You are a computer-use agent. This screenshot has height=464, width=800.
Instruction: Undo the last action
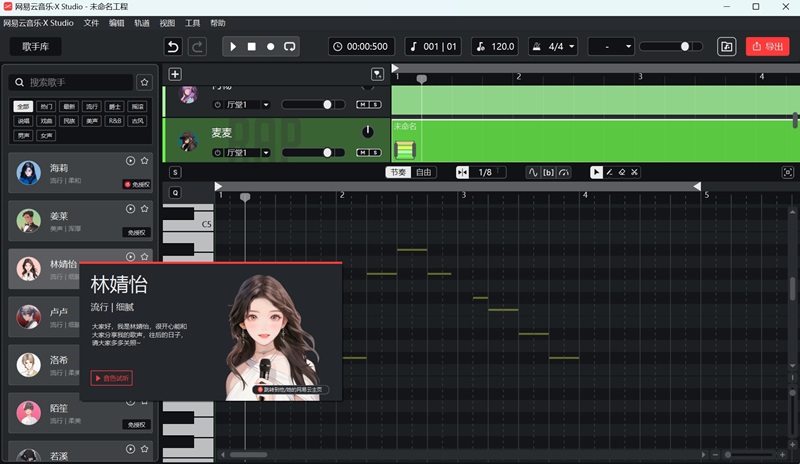tap(173, 46)
